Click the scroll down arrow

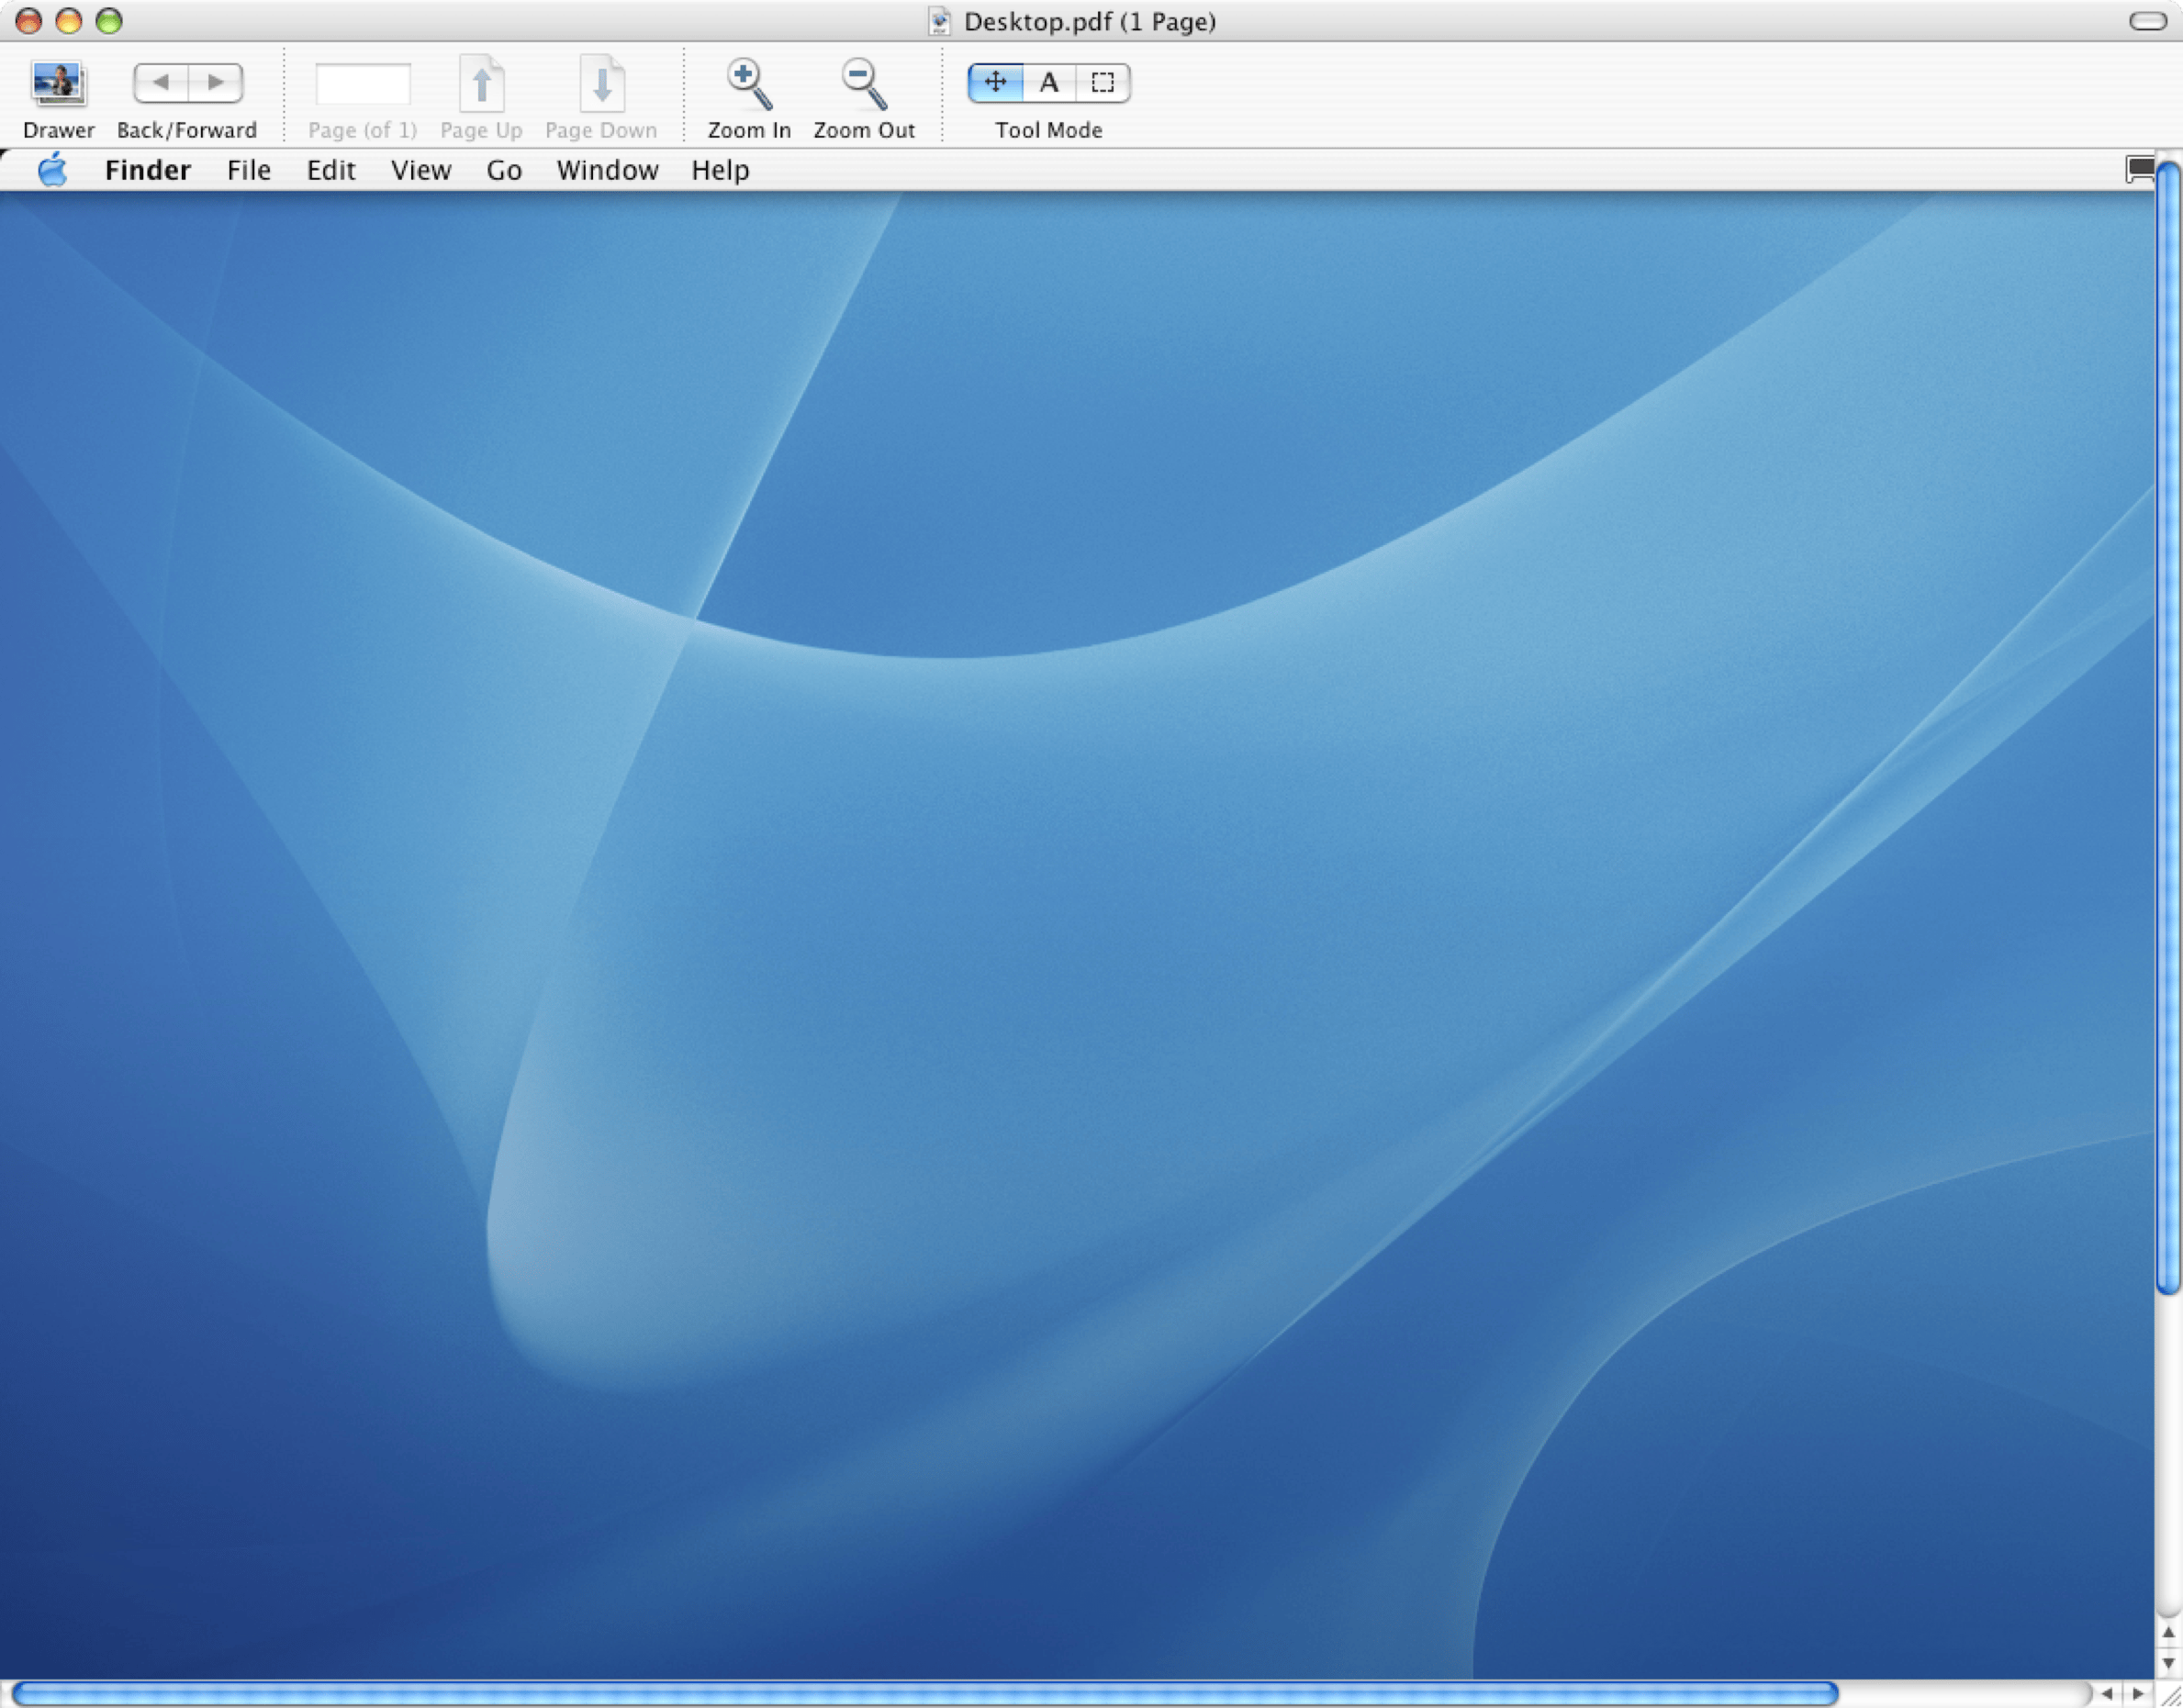click(x=2168, y=1663)
